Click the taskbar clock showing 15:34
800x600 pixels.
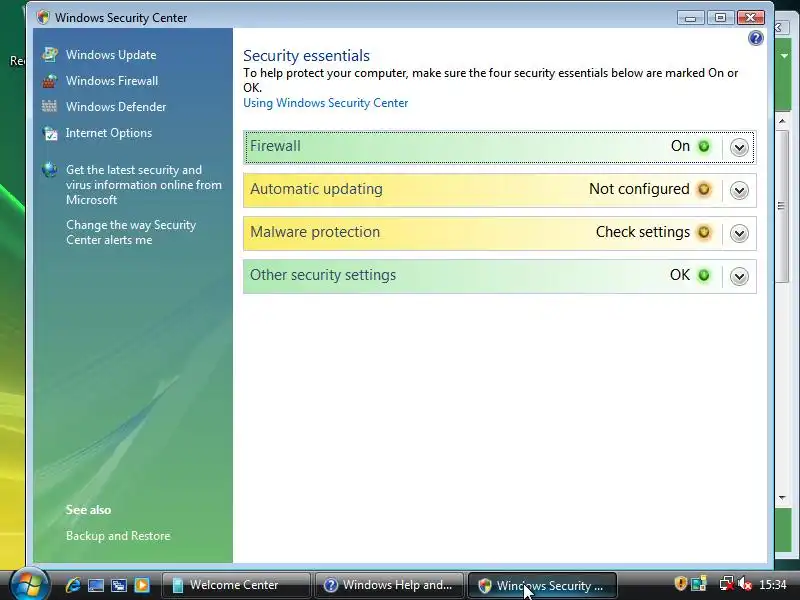772,584
